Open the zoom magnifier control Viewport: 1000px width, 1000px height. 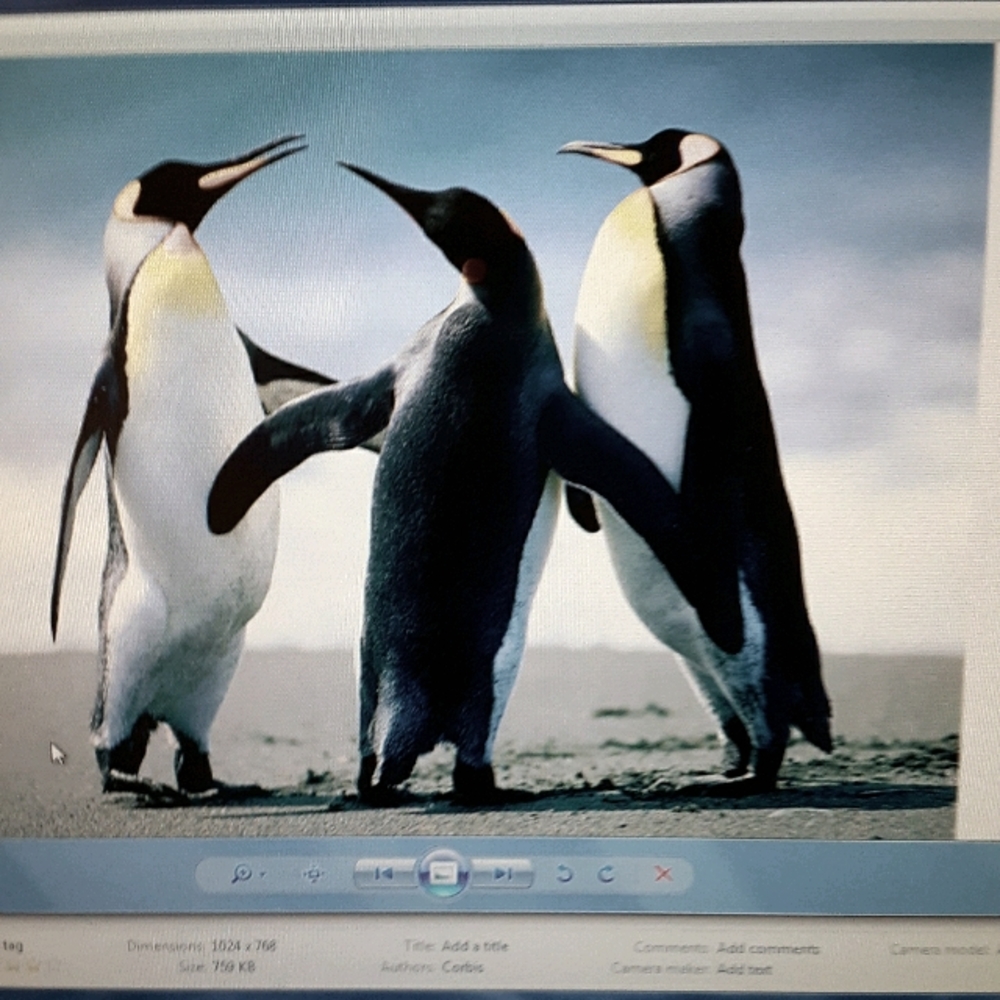(x=241, y=873)
